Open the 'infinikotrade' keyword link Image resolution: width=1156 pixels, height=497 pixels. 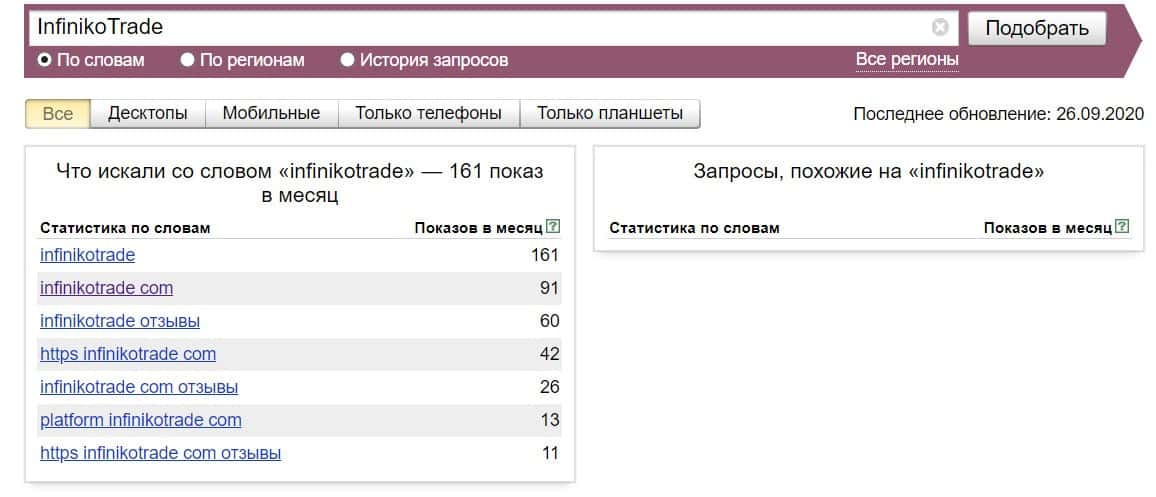[x=87, y=255]
